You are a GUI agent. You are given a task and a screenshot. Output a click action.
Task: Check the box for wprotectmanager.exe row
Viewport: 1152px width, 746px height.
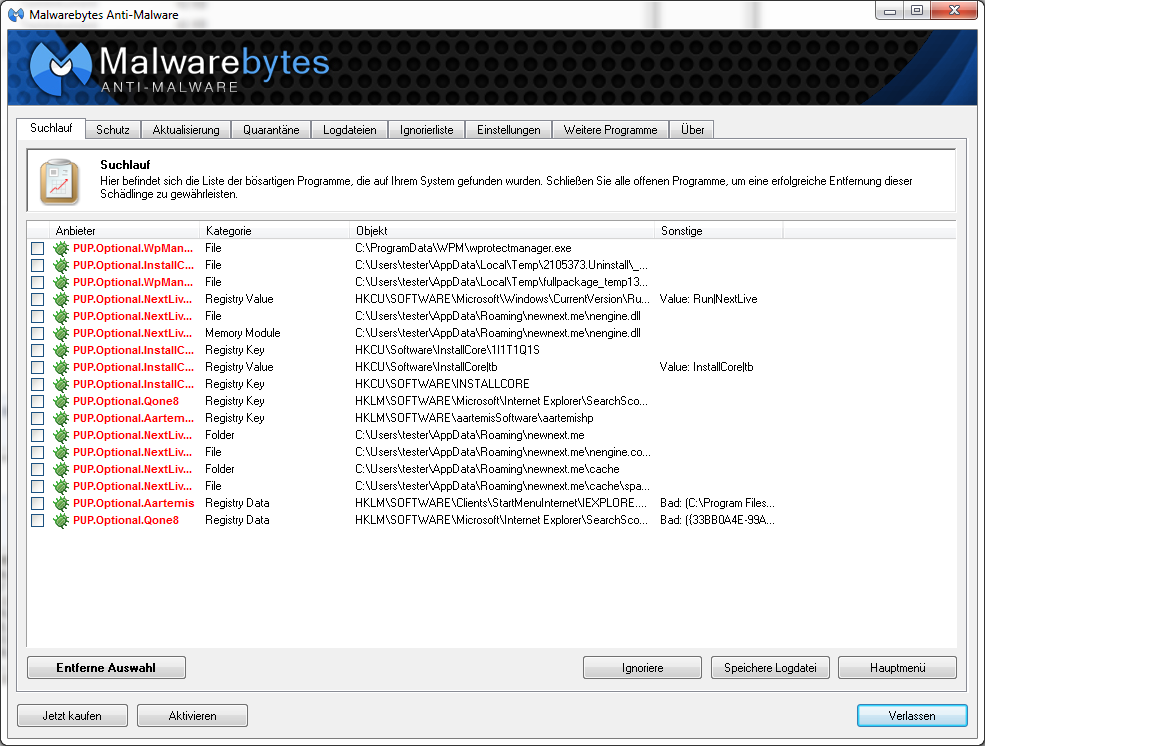(37, 248)
